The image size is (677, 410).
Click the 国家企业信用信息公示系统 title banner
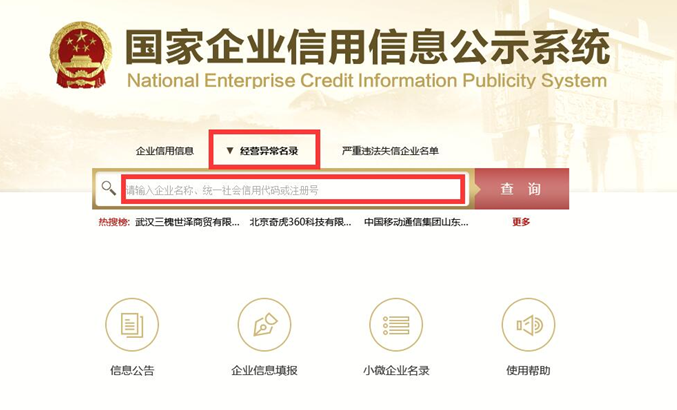[367, 58]
